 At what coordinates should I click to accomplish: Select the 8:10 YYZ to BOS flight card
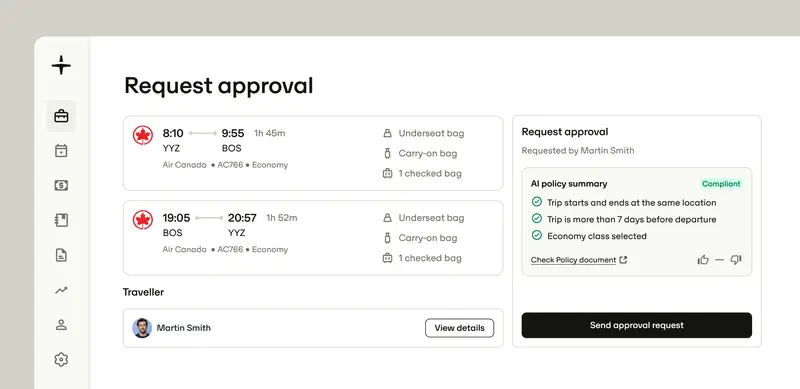click(313, 153)
